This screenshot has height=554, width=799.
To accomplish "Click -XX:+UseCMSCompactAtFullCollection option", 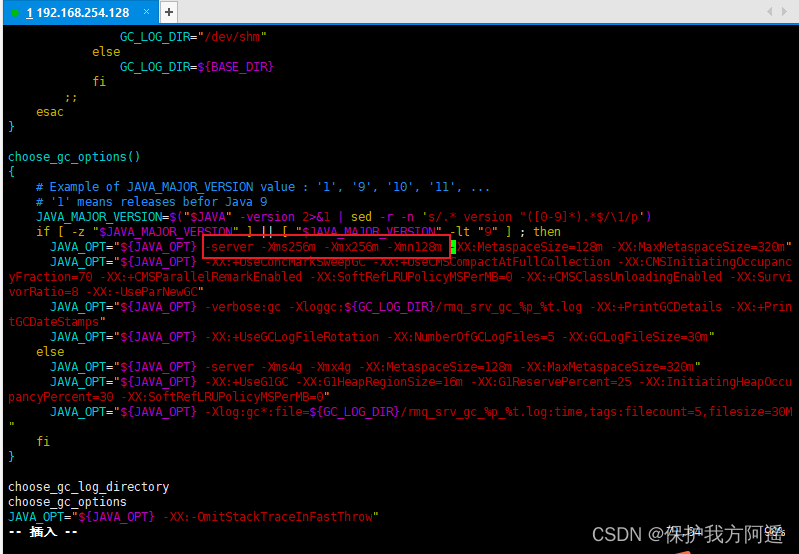I will (x=492, y=262).
